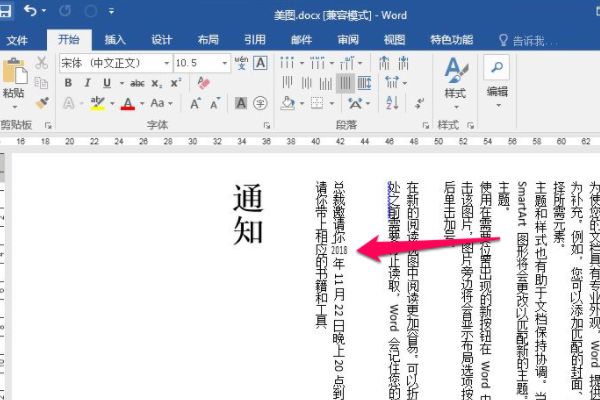Apply strikethrough with the abc icon
The height and width of the screenshot is (400, 600).
[137, 83]
